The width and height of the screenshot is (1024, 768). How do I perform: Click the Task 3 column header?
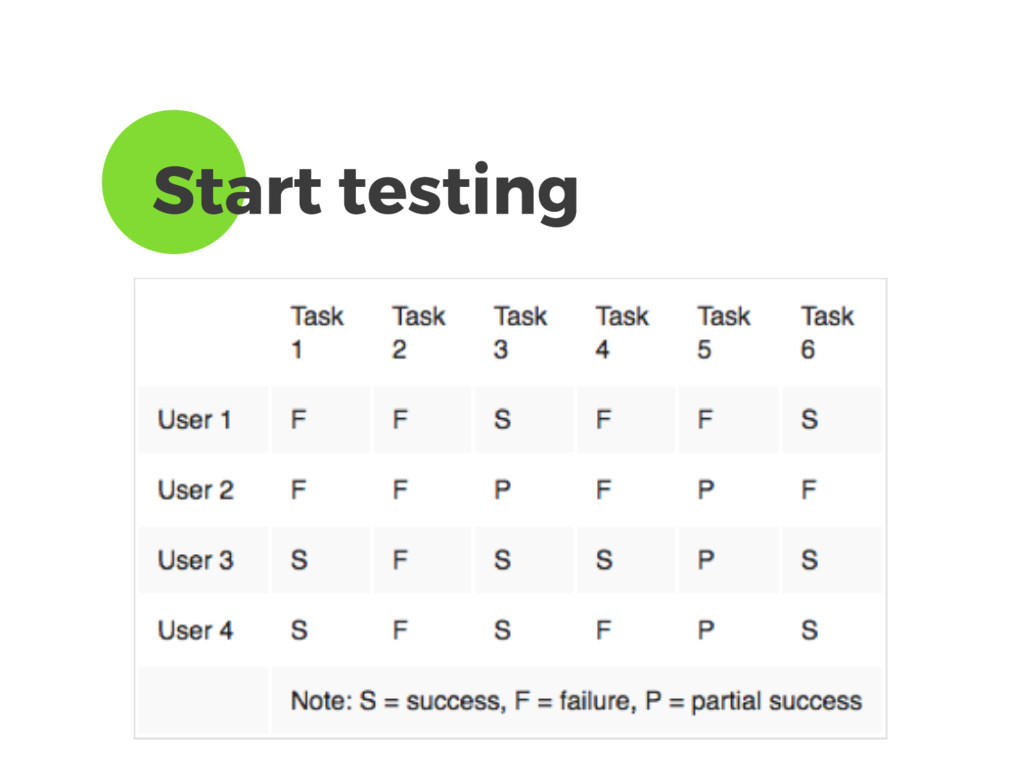tap(521, 332)
